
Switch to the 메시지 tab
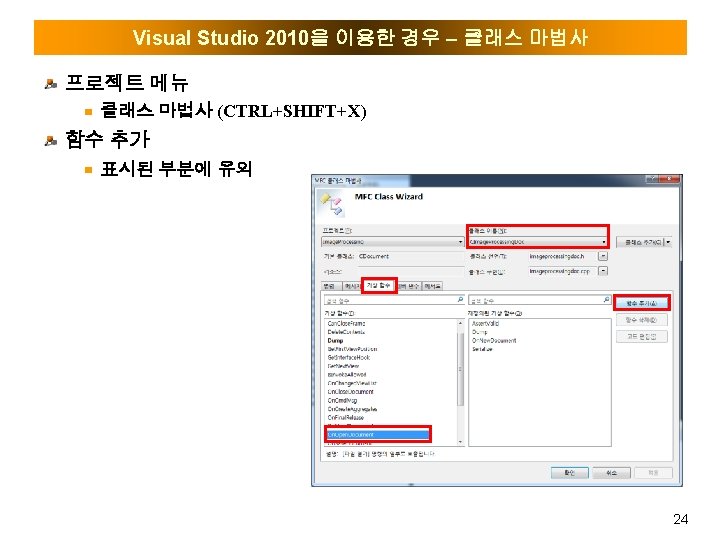pyautogui.click(x=353, y=286)
